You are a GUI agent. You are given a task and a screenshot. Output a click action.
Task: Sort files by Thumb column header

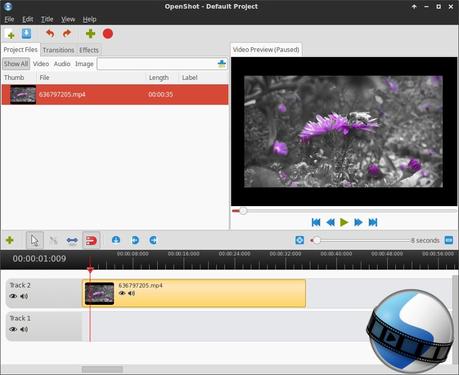[x=18, y=77]
